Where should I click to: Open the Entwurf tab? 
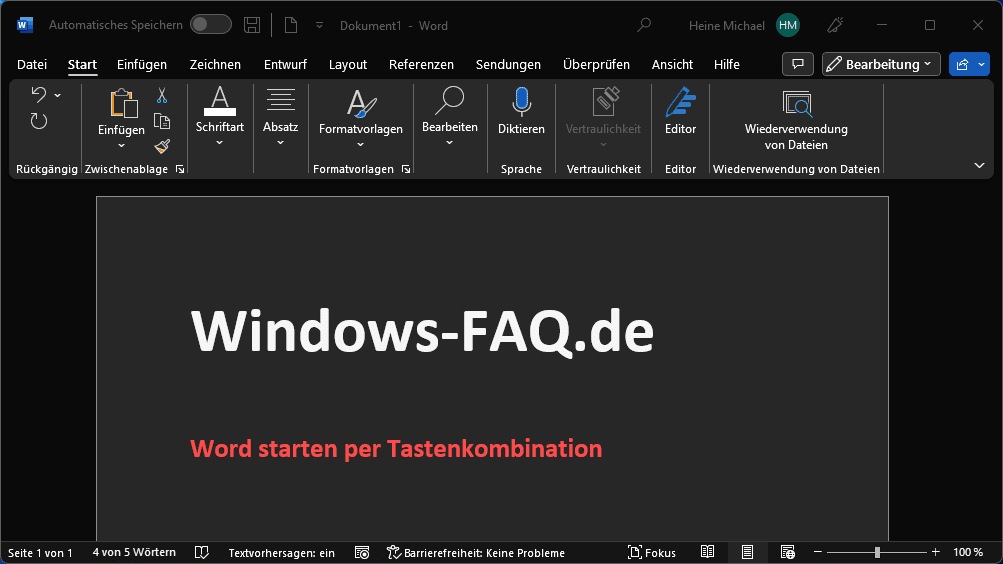tap(285, 65)
